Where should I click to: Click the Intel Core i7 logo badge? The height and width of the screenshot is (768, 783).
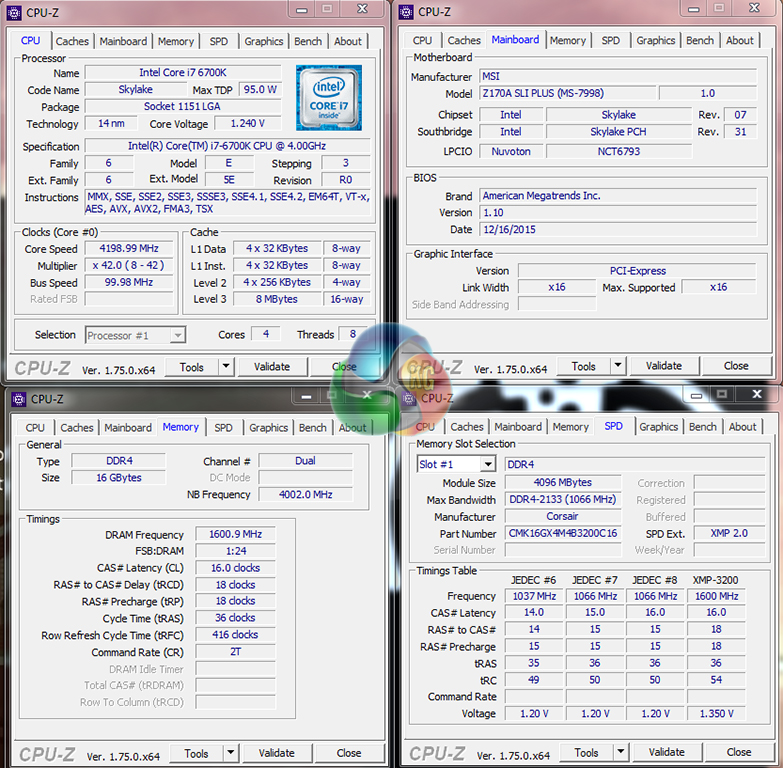click(329, 98)
